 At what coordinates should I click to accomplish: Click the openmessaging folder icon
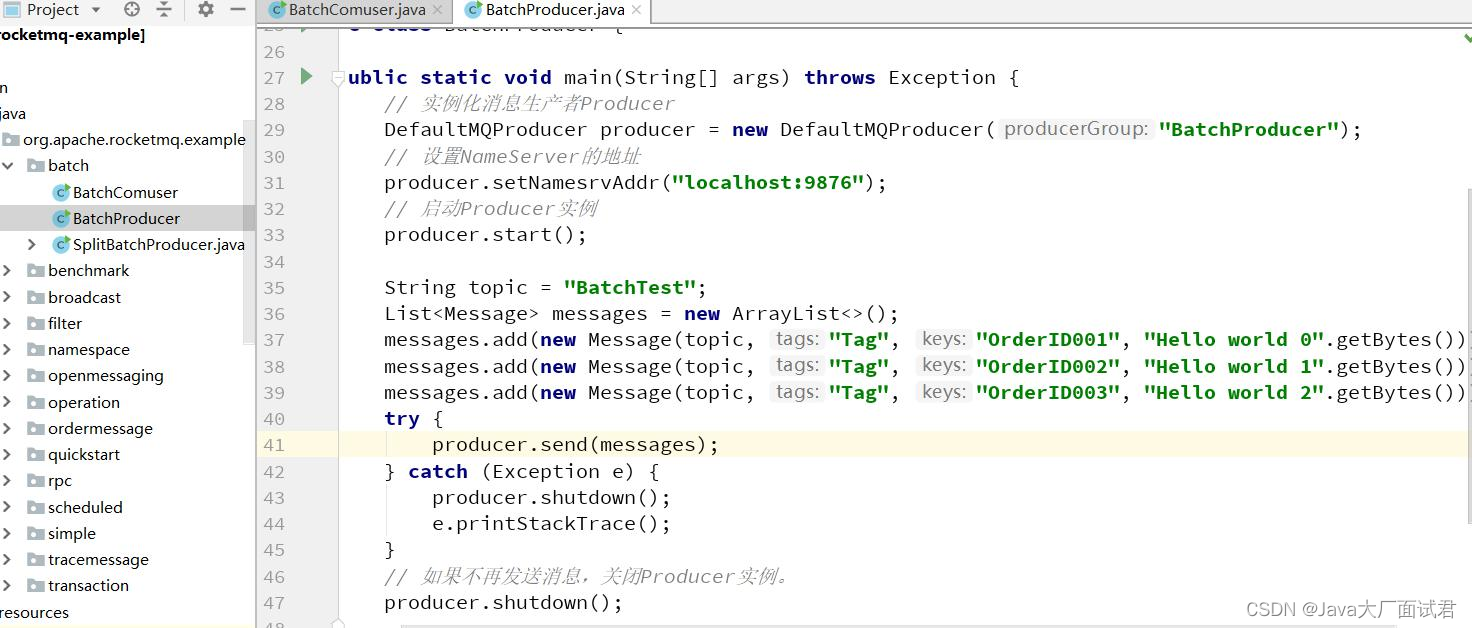[x=36, y=376]
